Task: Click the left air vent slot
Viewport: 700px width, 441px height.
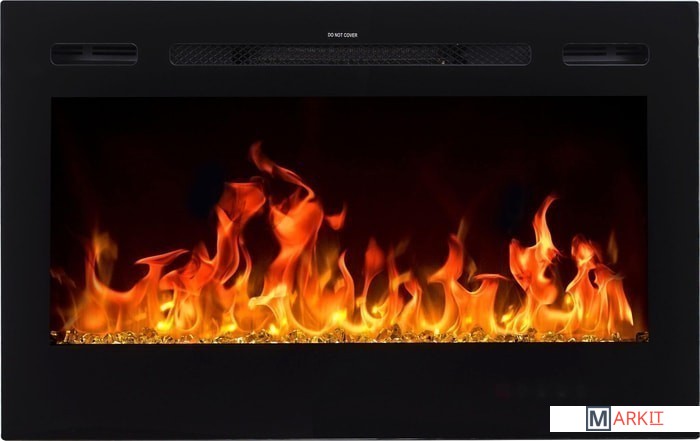Action: (x=94, y=54)
